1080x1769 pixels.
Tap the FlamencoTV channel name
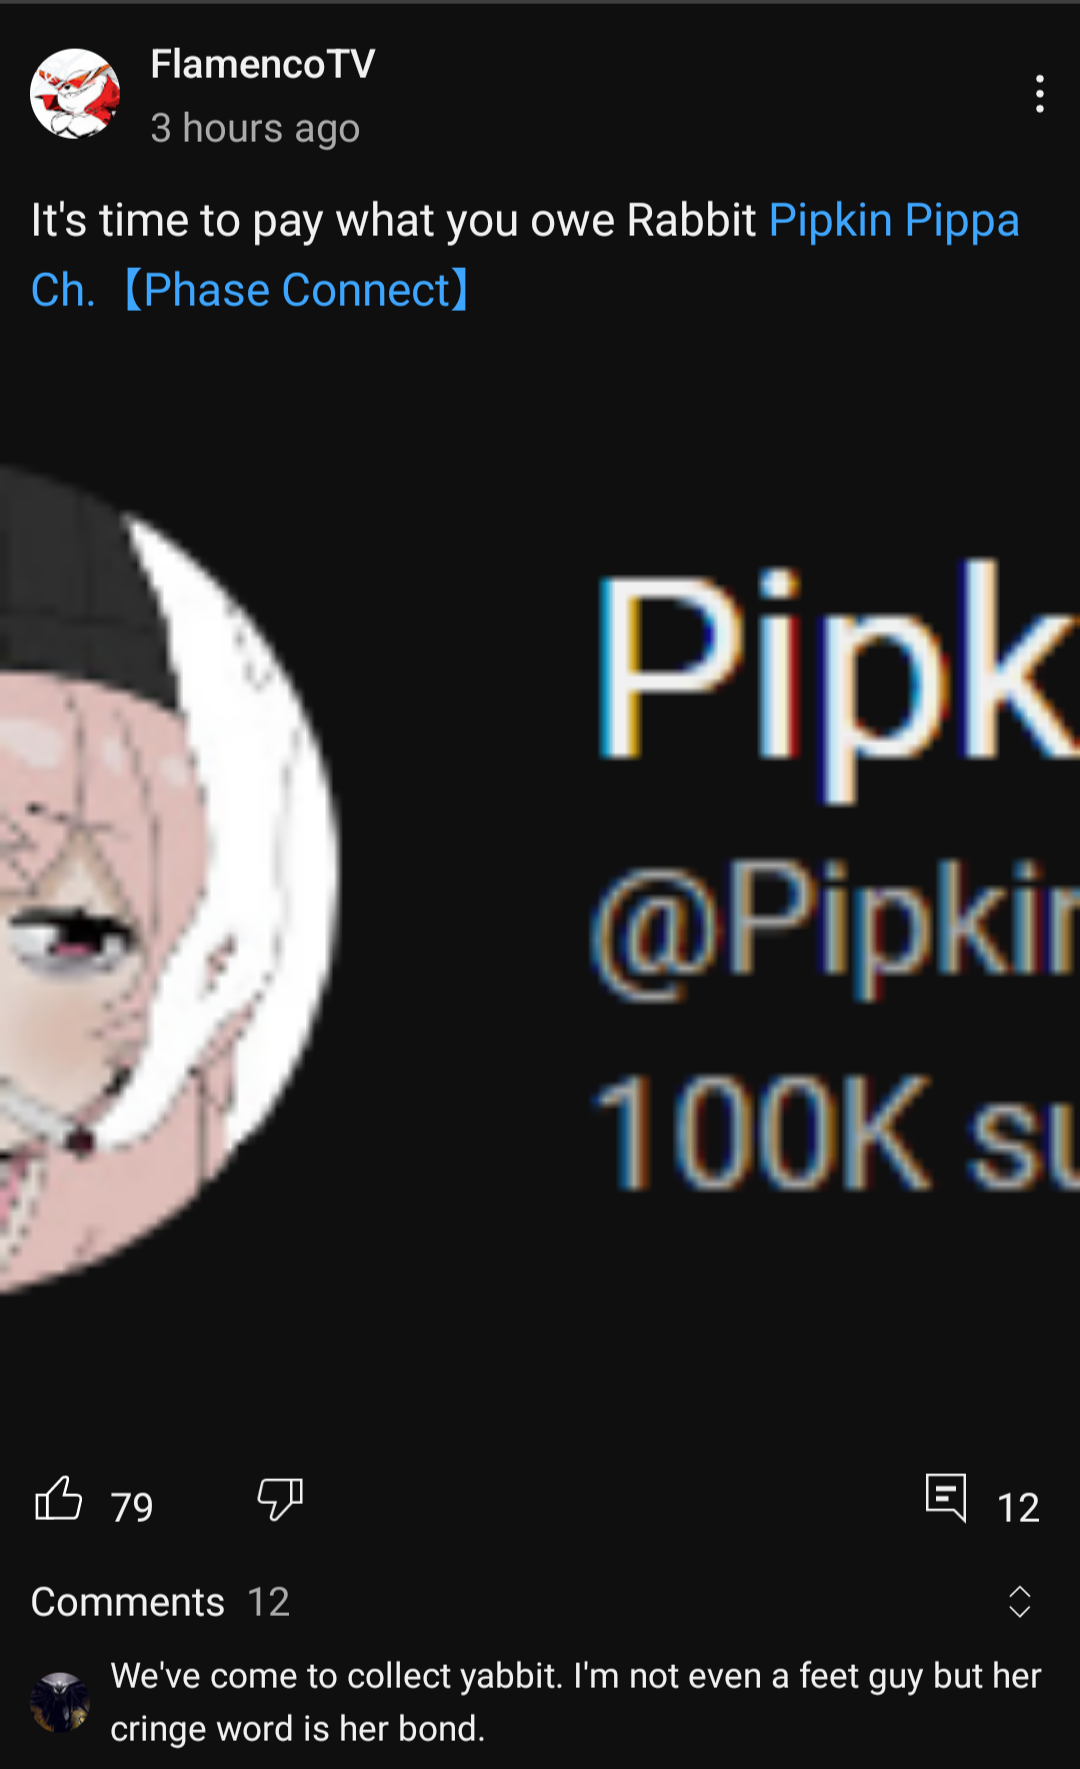263,64
